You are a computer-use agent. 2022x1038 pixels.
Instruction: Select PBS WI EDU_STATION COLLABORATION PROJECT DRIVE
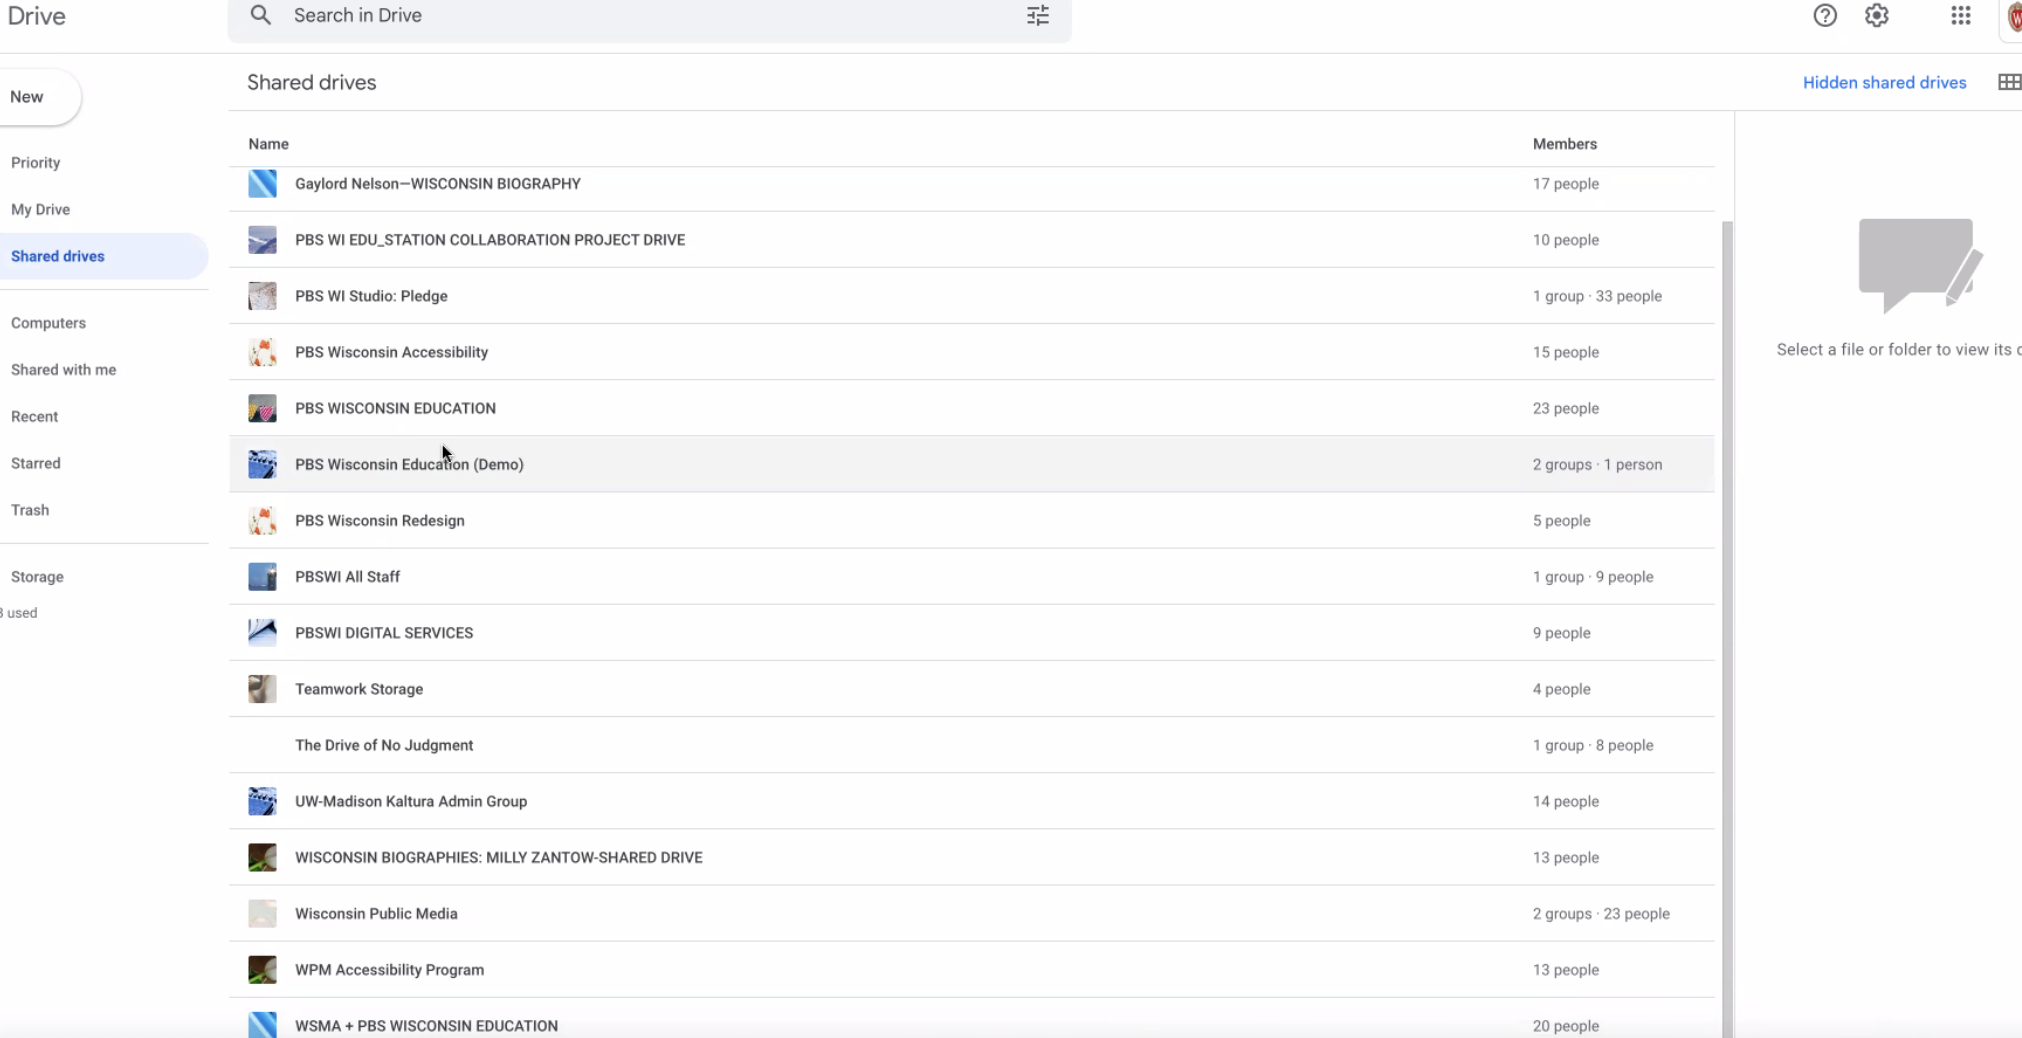971,240
